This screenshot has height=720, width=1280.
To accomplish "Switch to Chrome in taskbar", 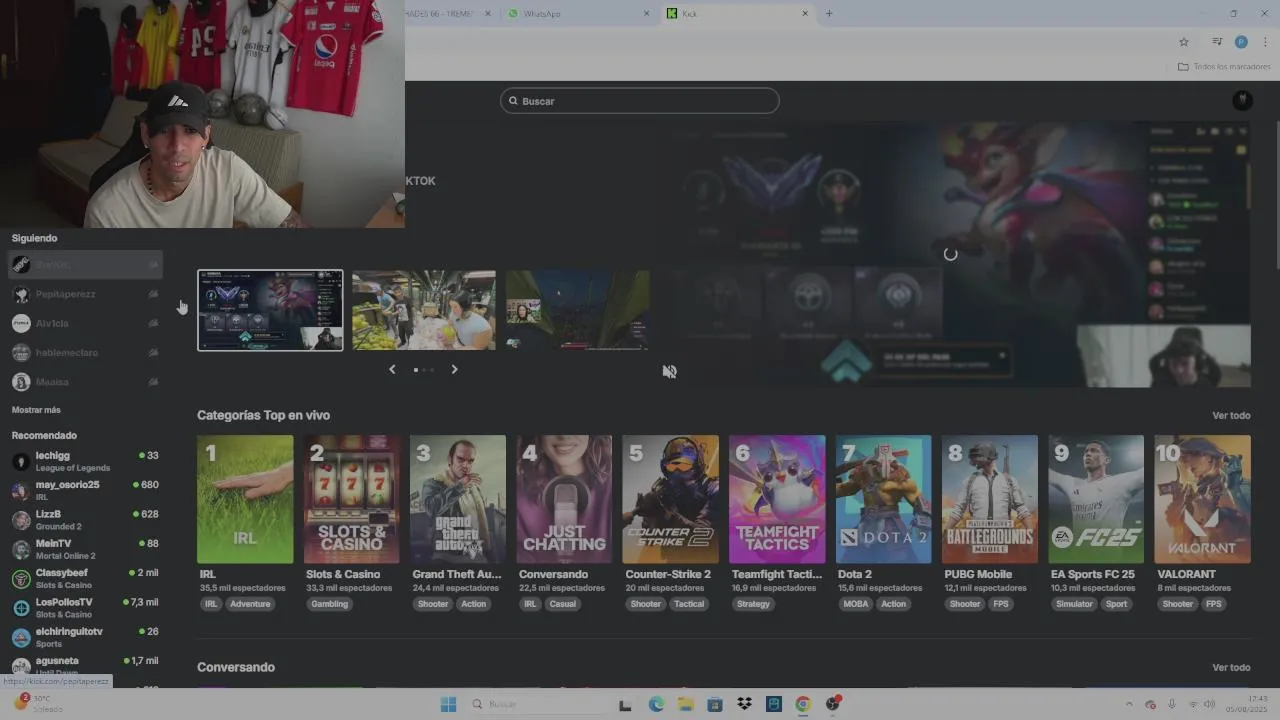I will 803,704.
